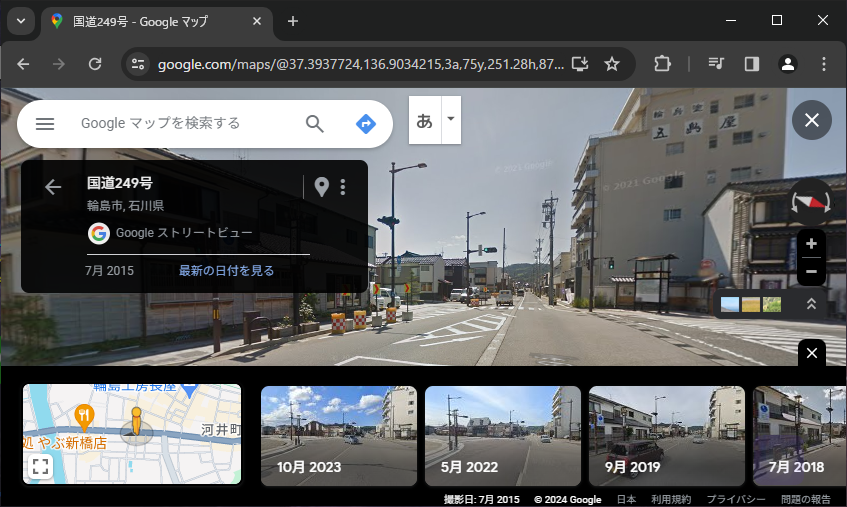Select the 7月 2018 Street View thumbnail
847x507 pixels.
click(799, 436)
